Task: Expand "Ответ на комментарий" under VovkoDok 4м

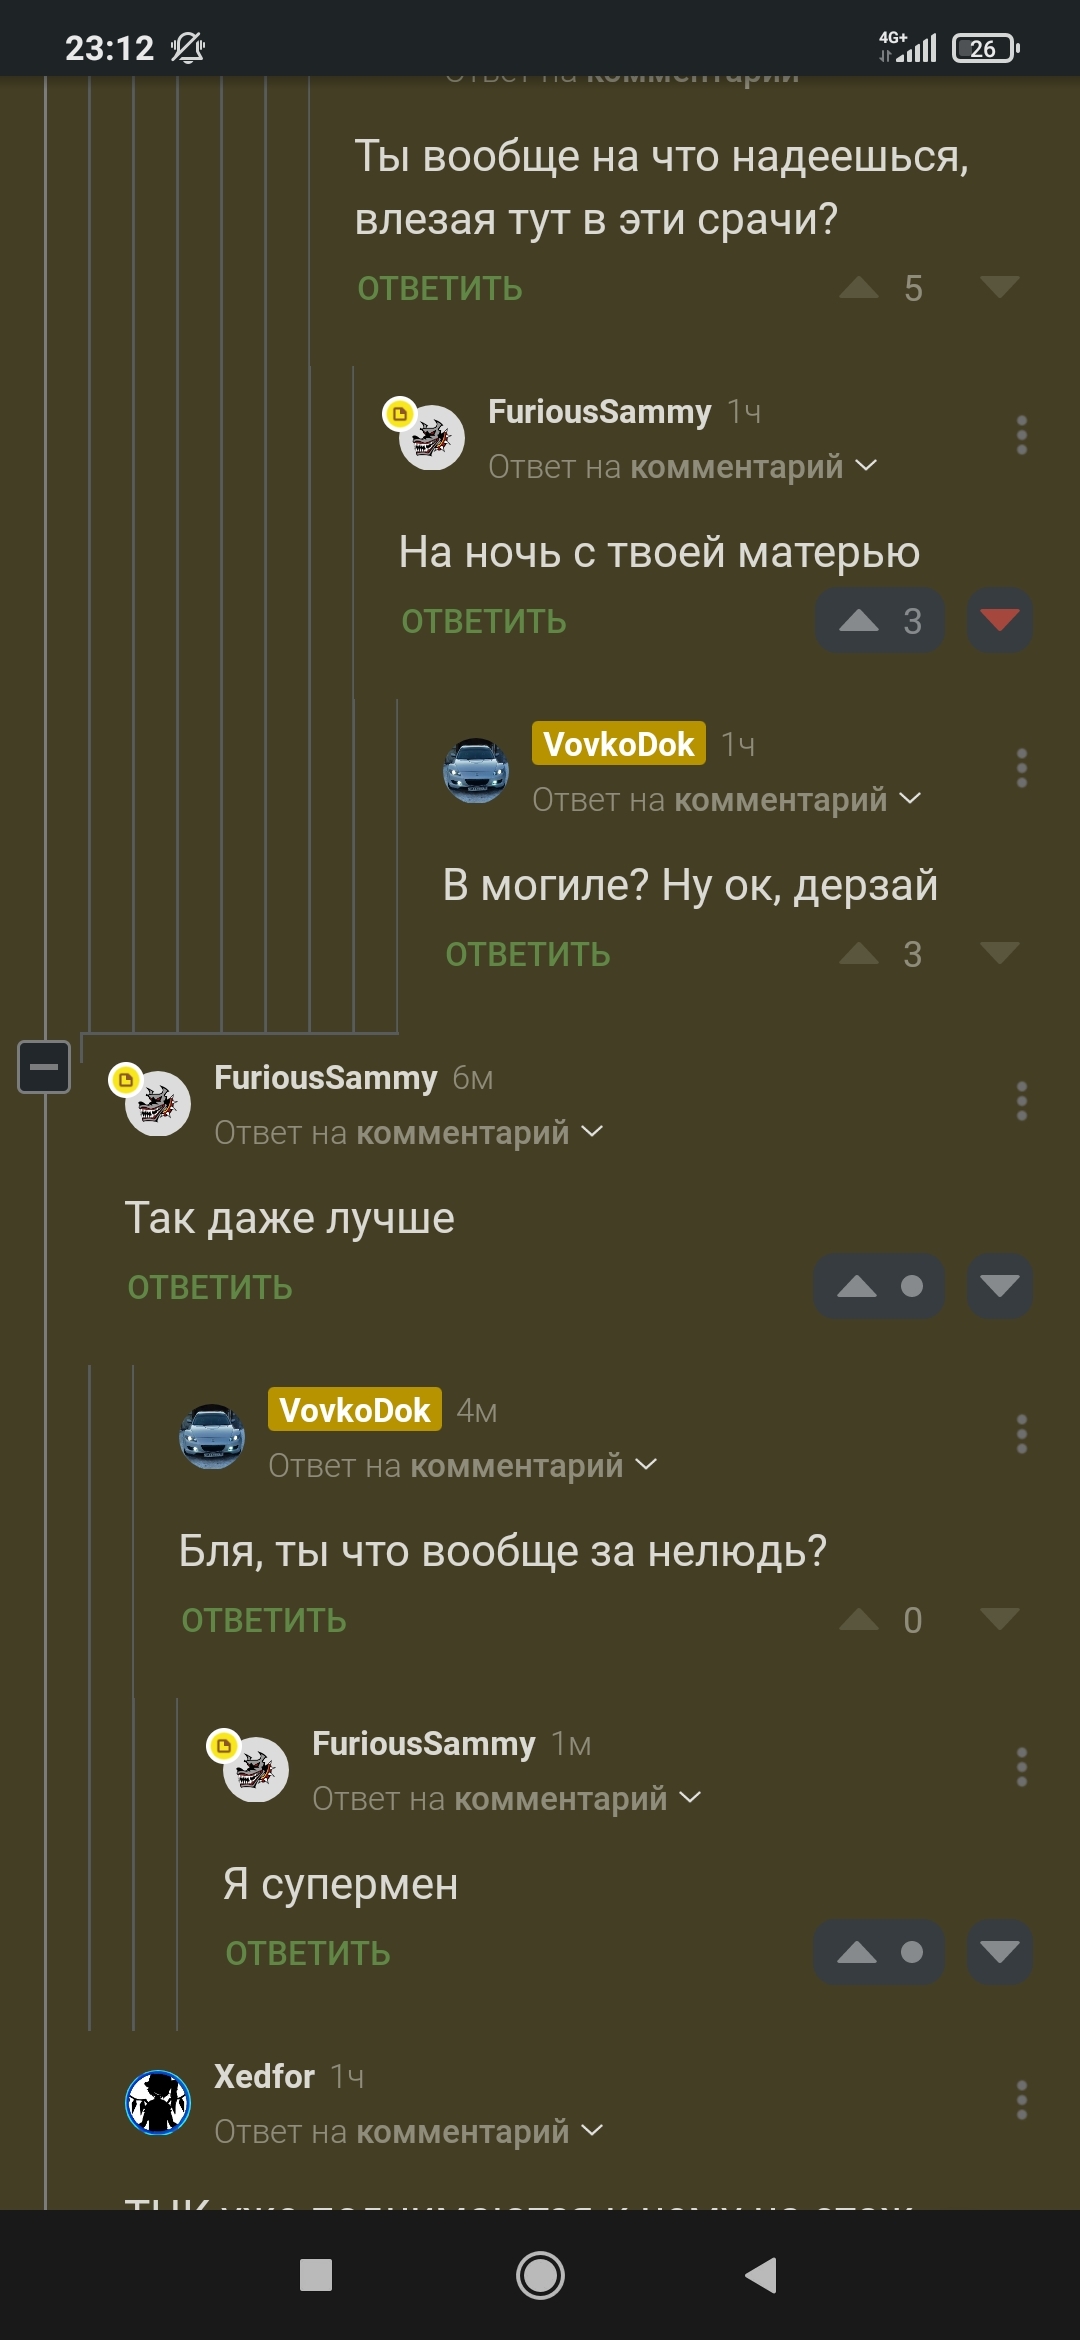Action: coord(463,1465)
